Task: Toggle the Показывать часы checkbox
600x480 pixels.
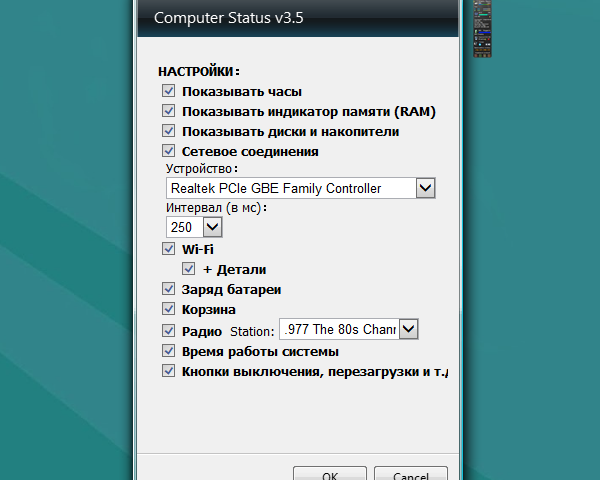Action: (x=168, y=91)
